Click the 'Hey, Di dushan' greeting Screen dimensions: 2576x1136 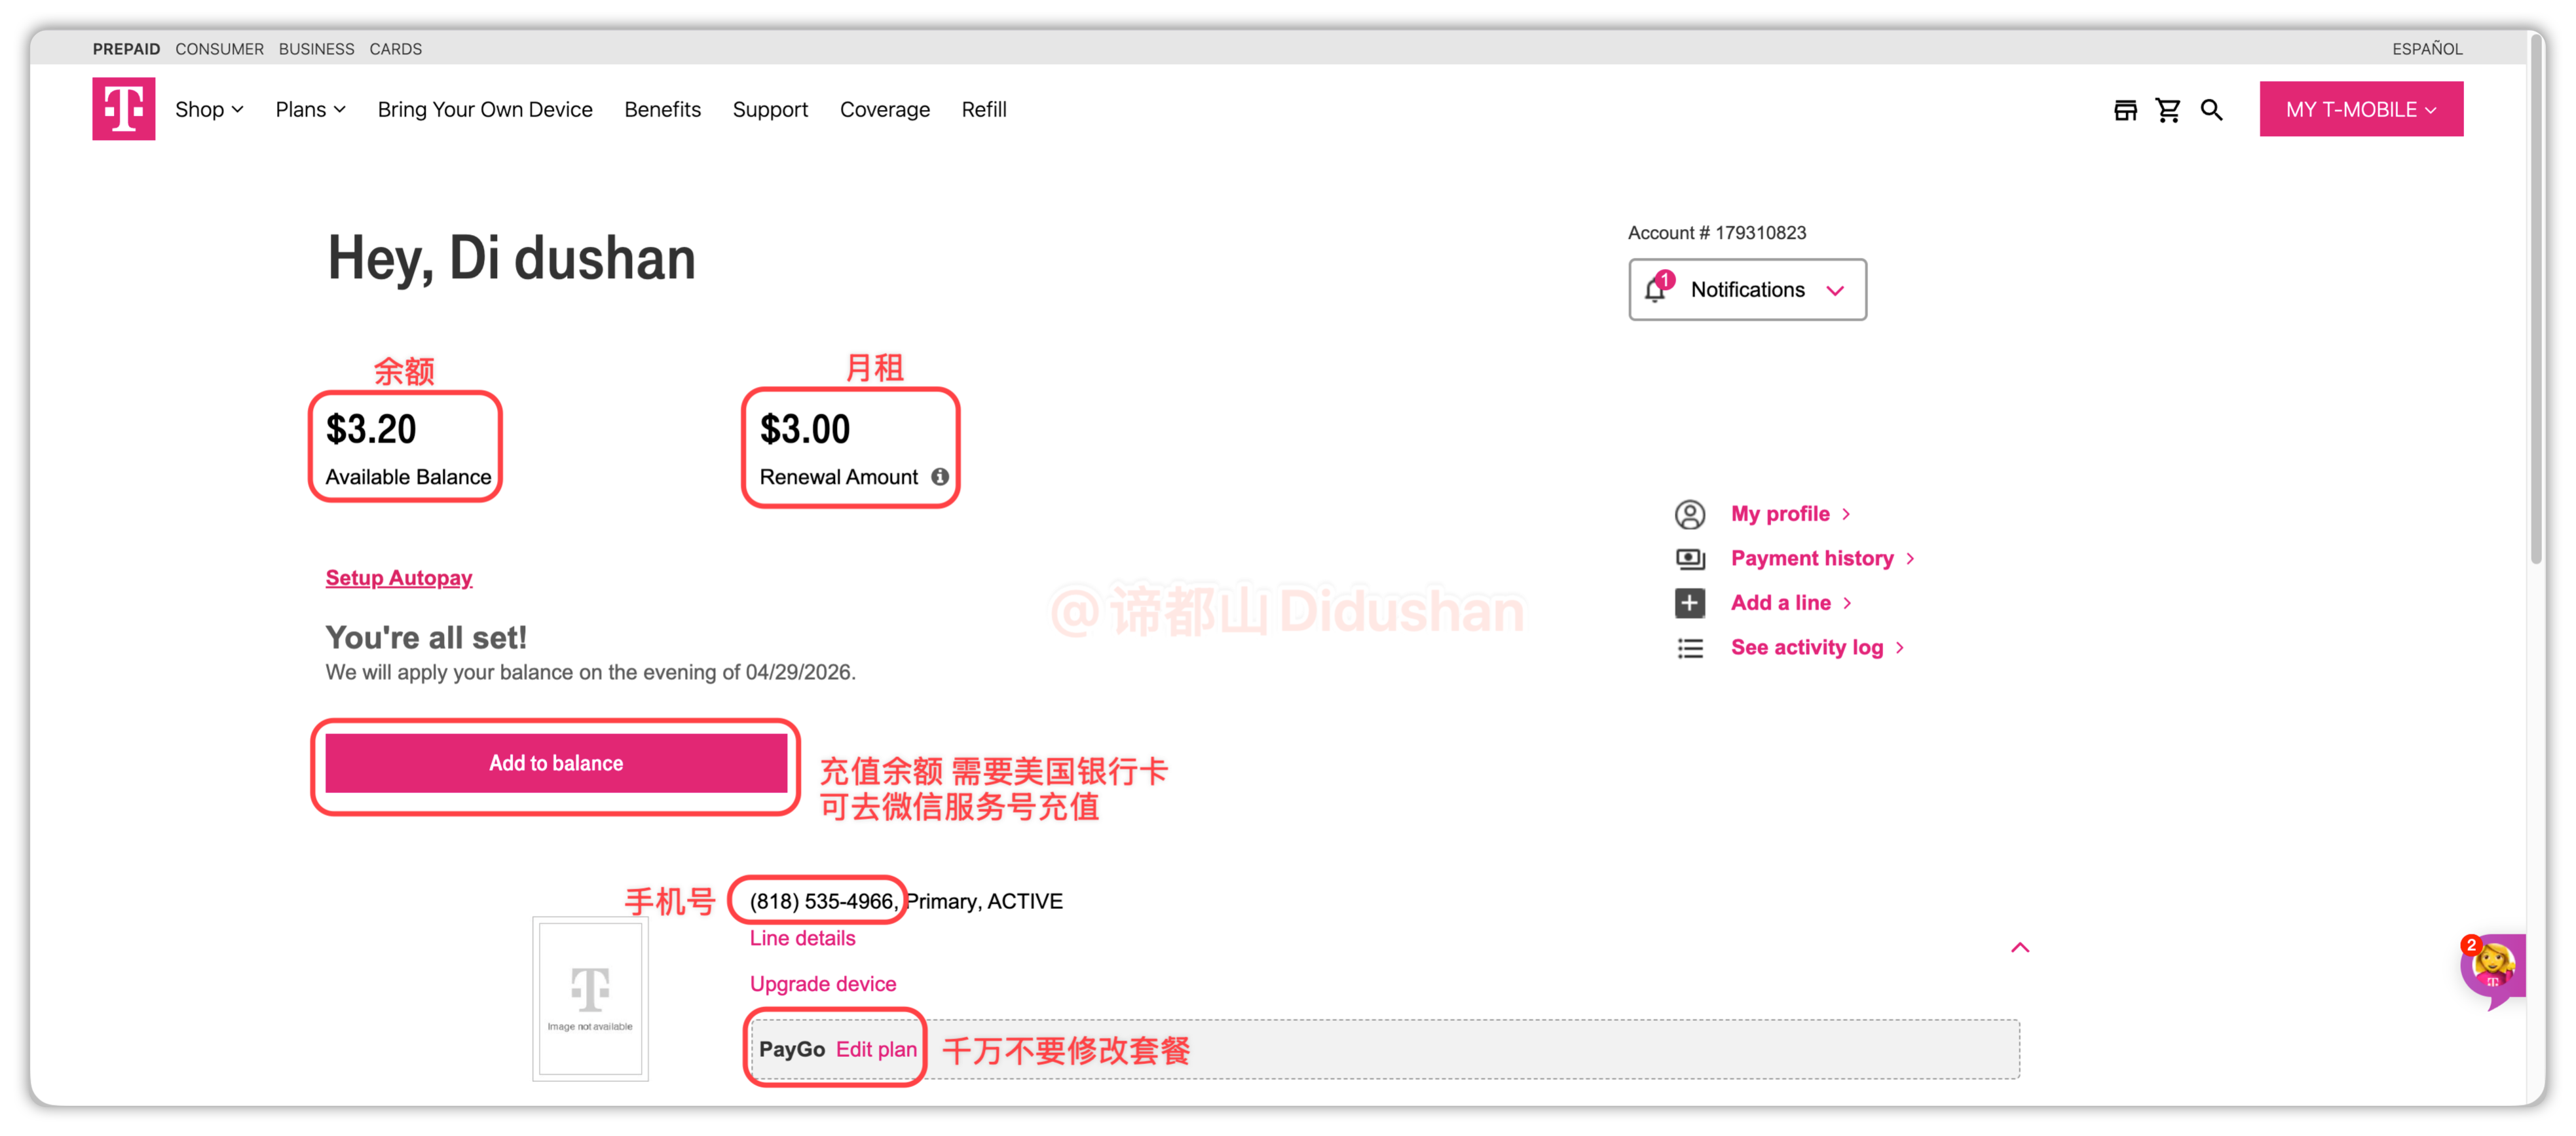(x=511, y=258)
